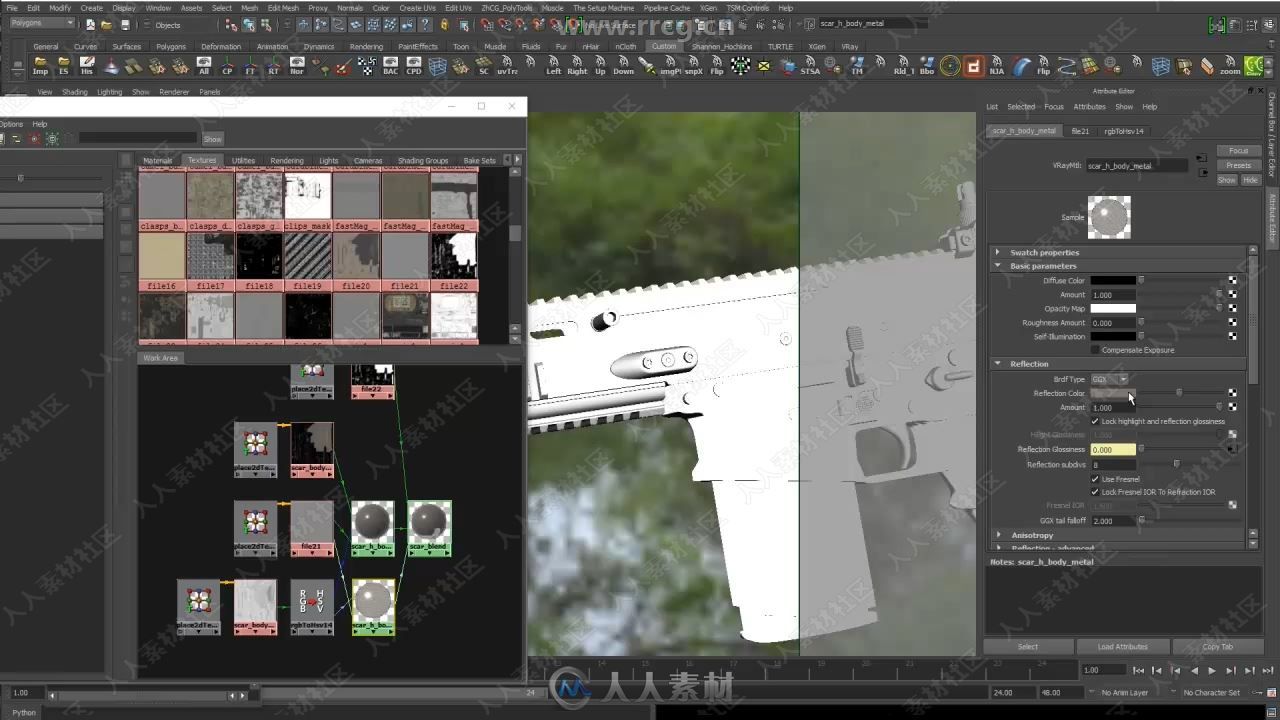Select the Materials tab in Hypershade
1280x720 pixels.
157,160
